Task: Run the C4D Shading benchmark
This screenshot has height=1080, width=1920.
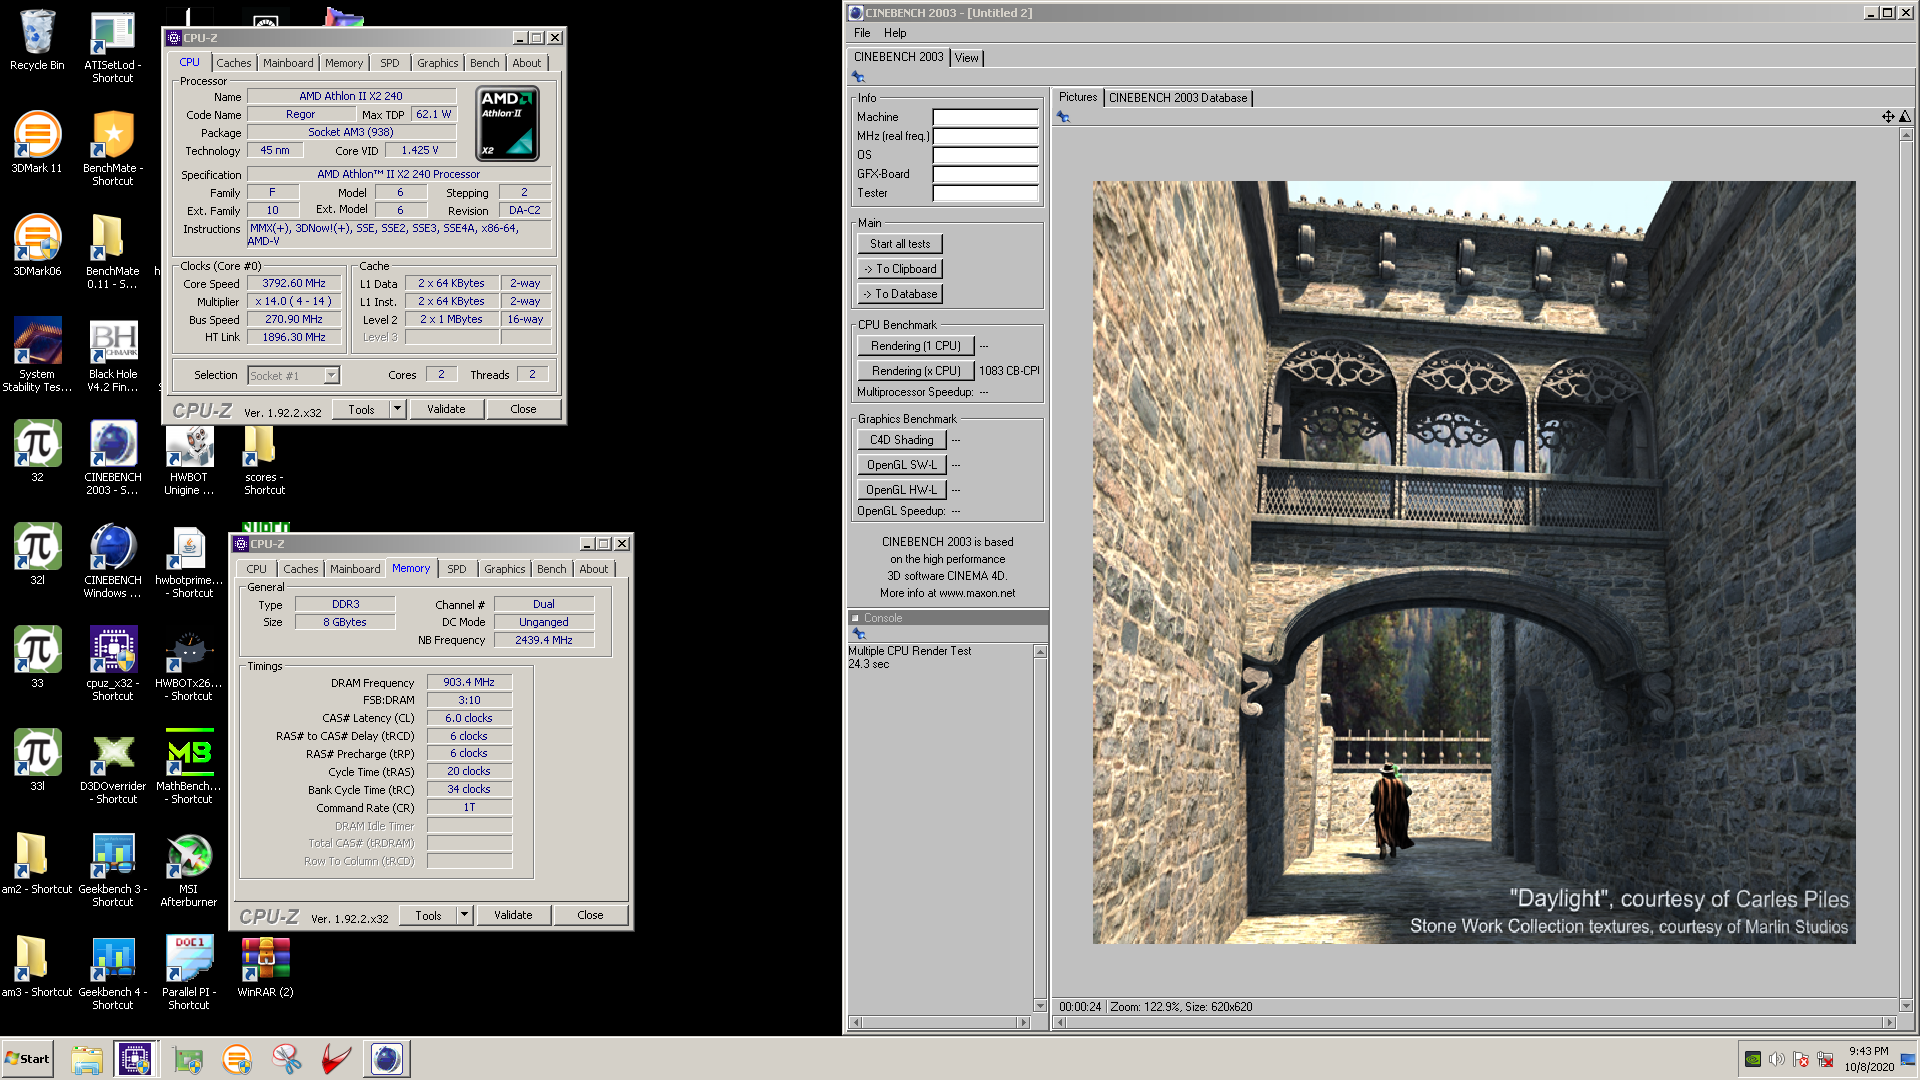Action: tap(902, 440)
